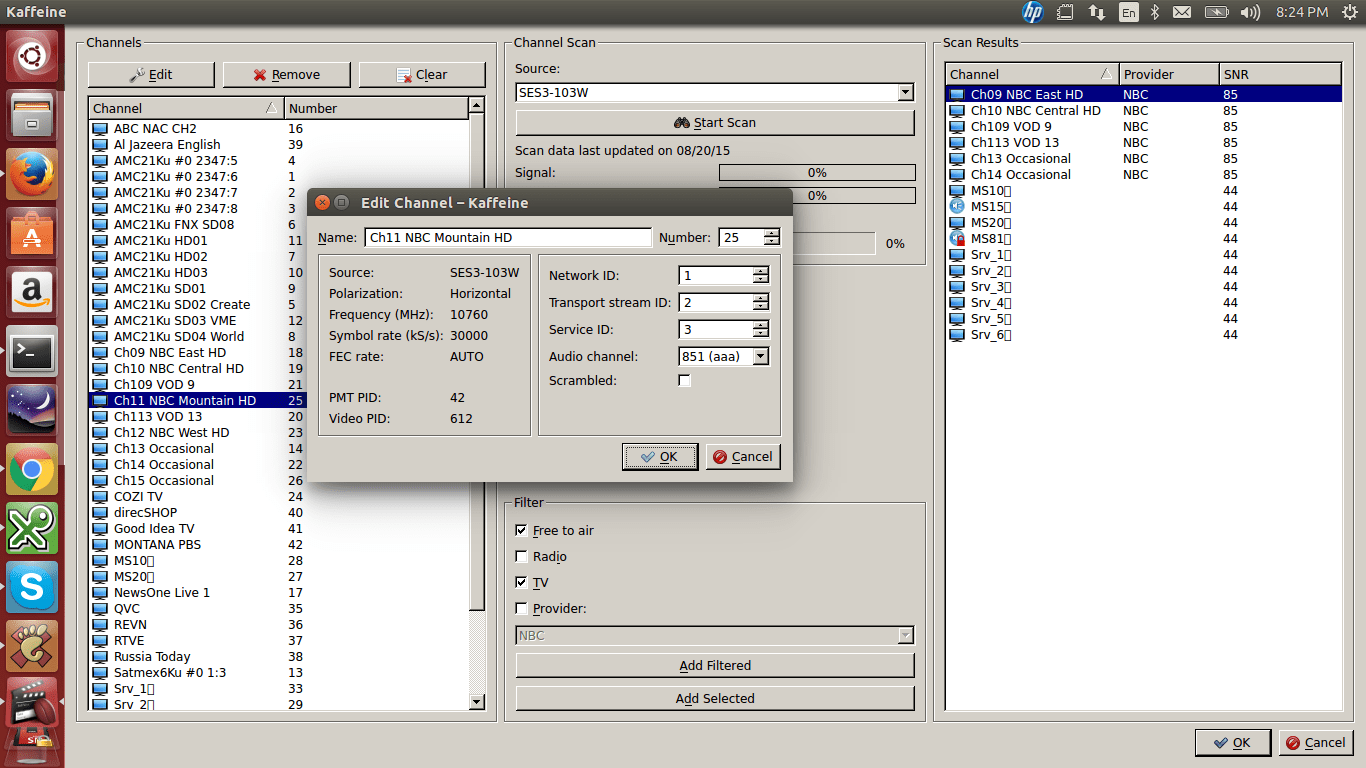Screen dimensions: 1366x768
Task: Sort Scan Results by Provider column
Action: (x=1168, y=74)
